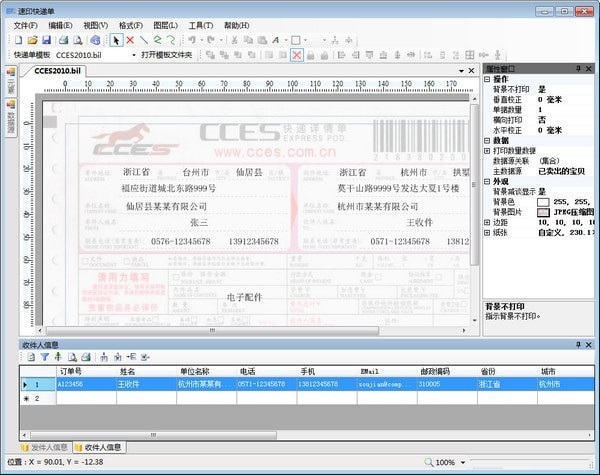The image size is (600, 475).
Task: Click the align left edges icon
Action: click(341, 55)
